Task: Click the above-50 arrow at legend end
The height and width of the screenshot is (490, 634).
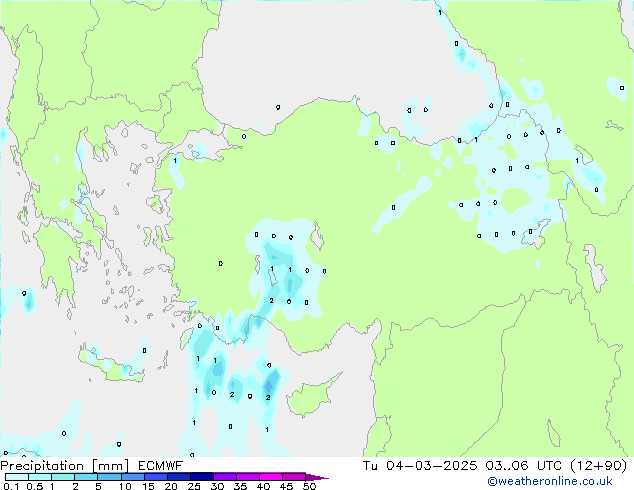Action: [317, 477]
